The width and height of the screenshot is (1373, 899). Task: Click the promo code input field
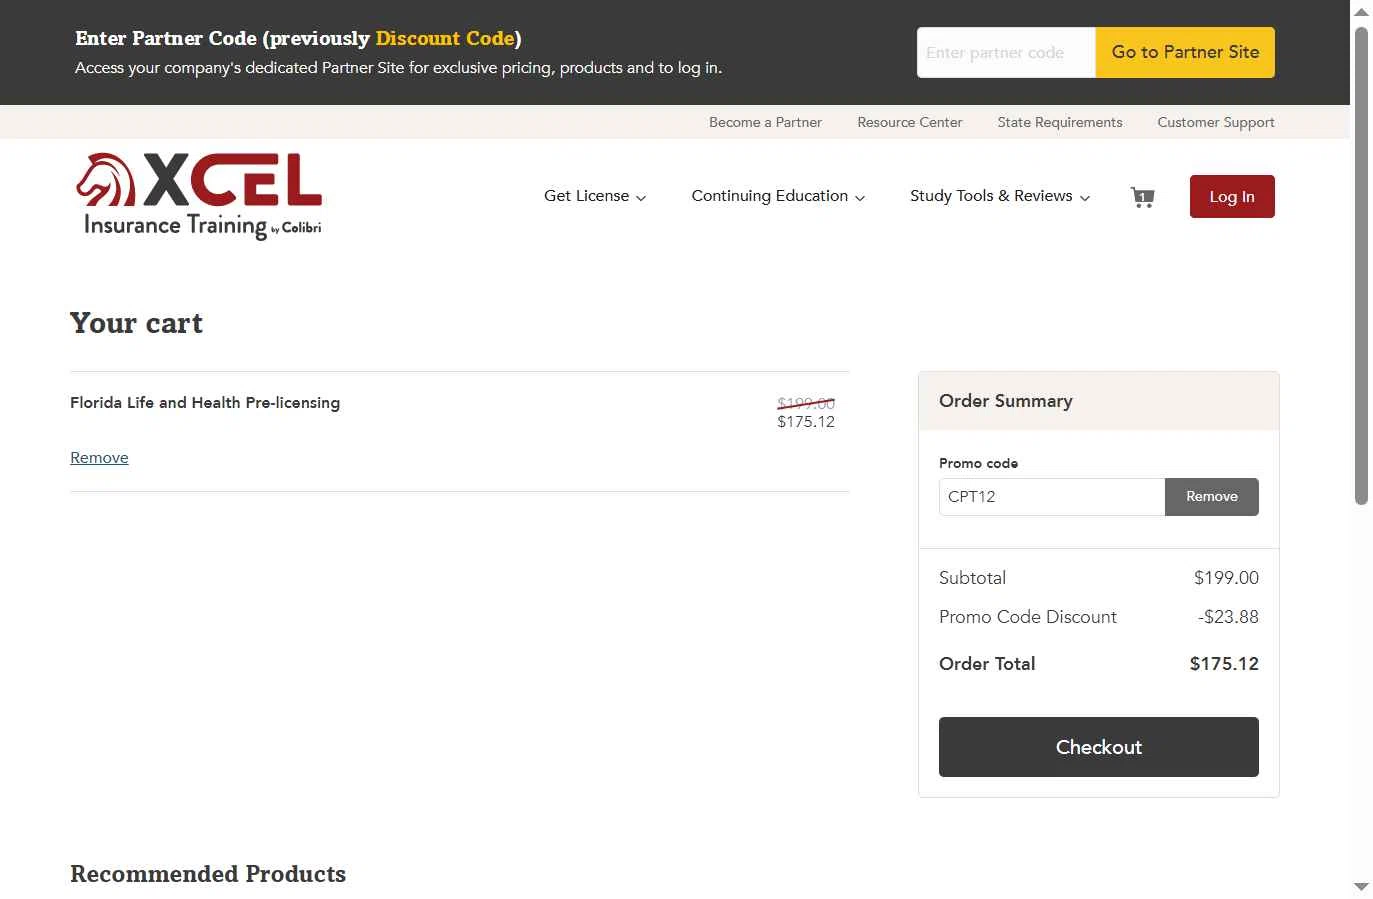[x=1051, y=497]
